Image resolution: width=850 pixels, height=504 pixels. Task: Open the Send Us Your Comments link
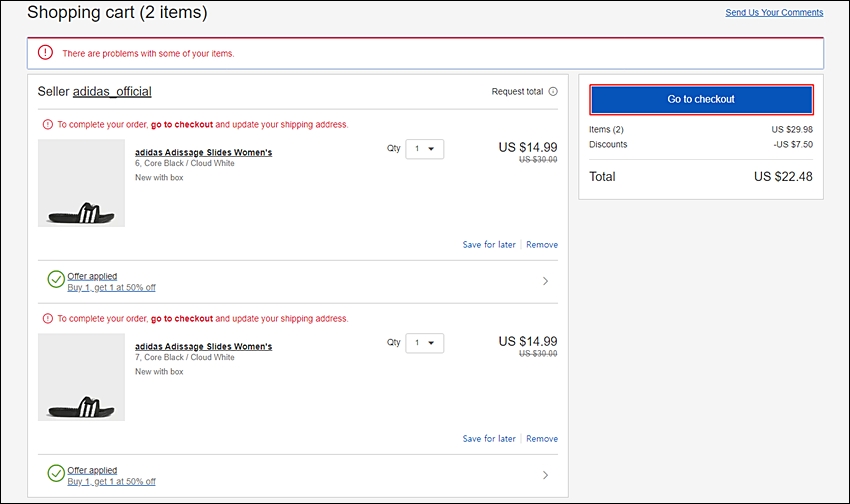pos(774,12)
